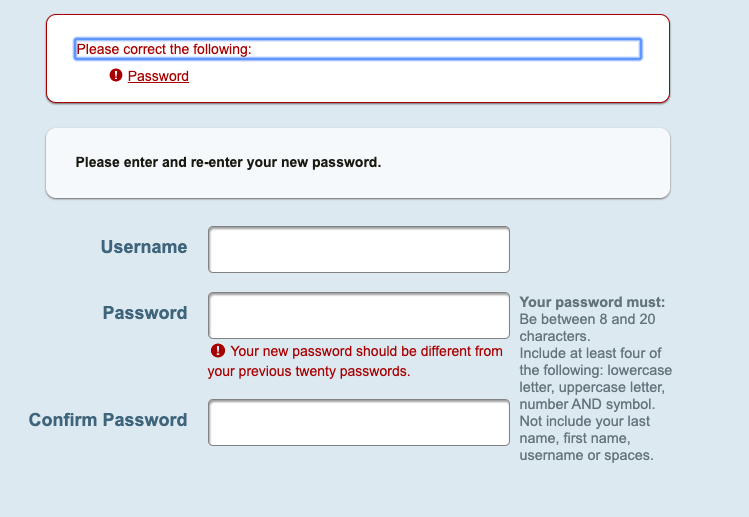This screenshot has width=749, height=517.
Task: Click the 'number AND symbol' requirement line
Action: [587, 404]
